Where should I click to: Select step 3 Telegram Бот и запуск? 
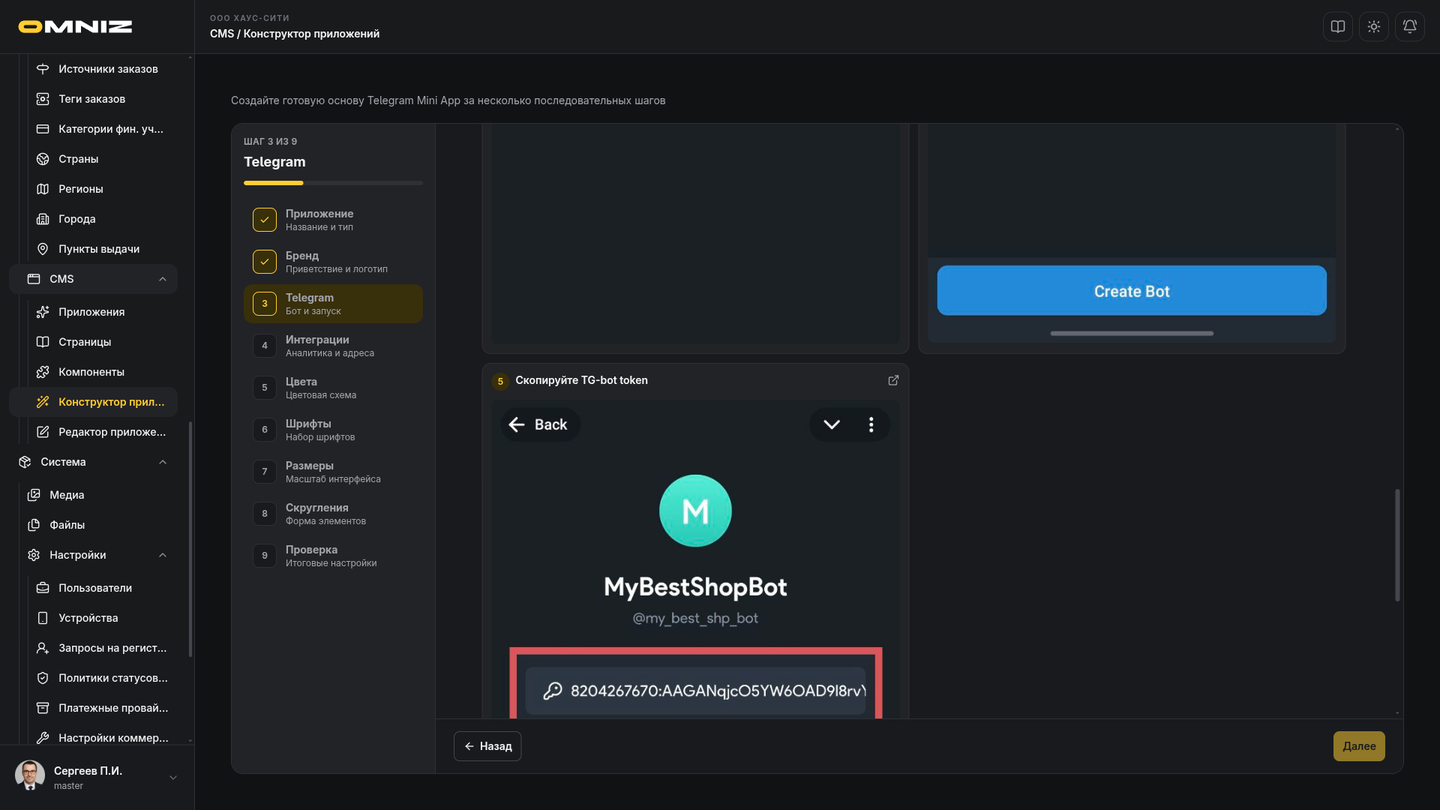(x=333, y=304)
